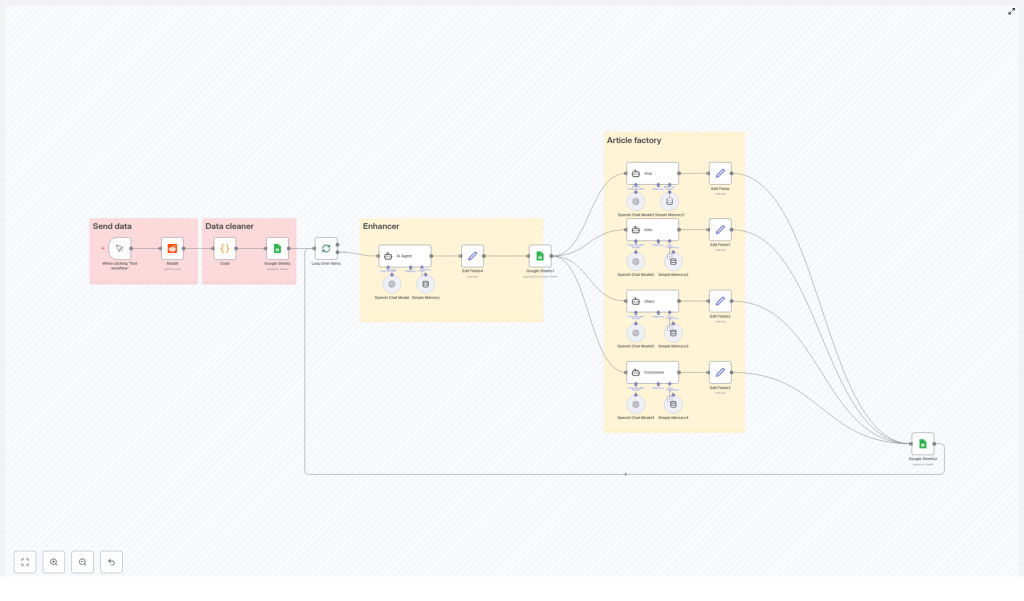
Task: Select the Reddit node
Action: click(x=172, y=248)
